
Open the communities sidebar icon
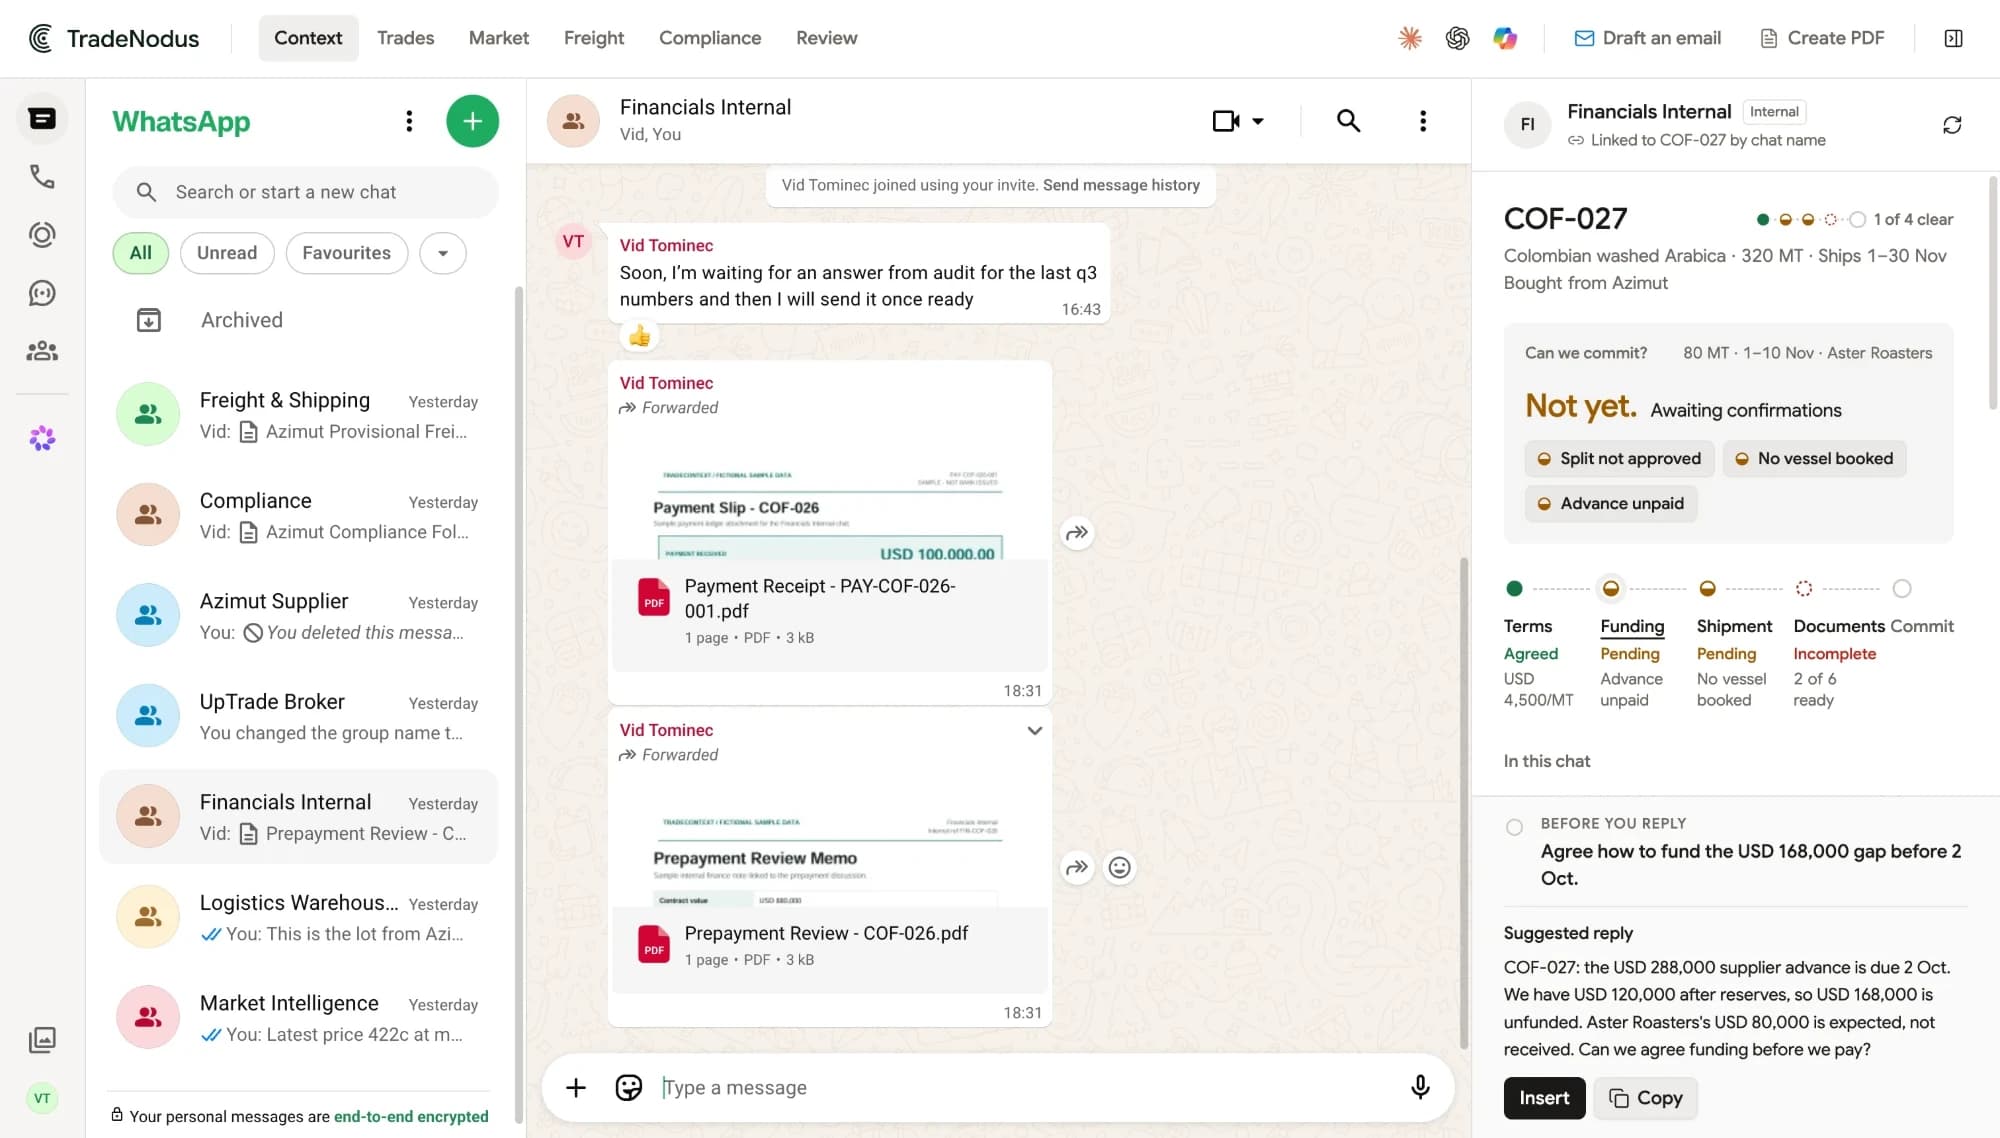(x=42, y=351)
